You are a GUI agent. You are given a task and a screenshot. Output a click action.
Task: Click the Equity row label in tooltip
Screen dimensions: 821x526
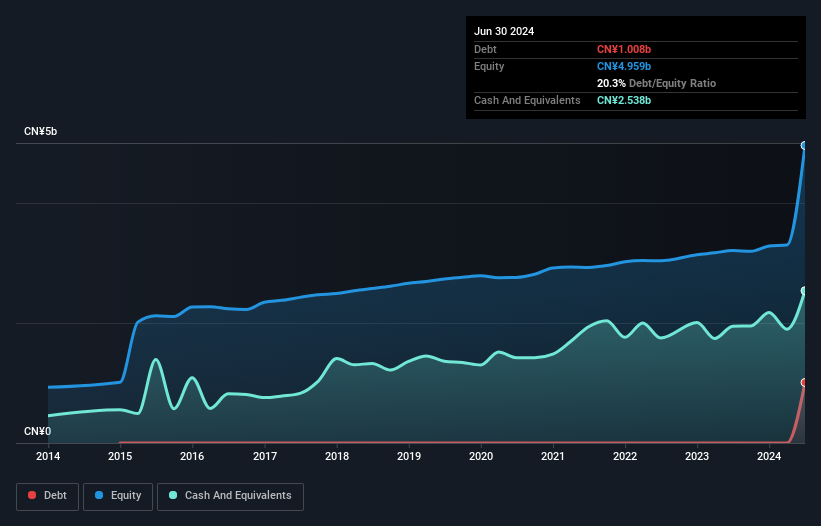click(x=489, y=66)
